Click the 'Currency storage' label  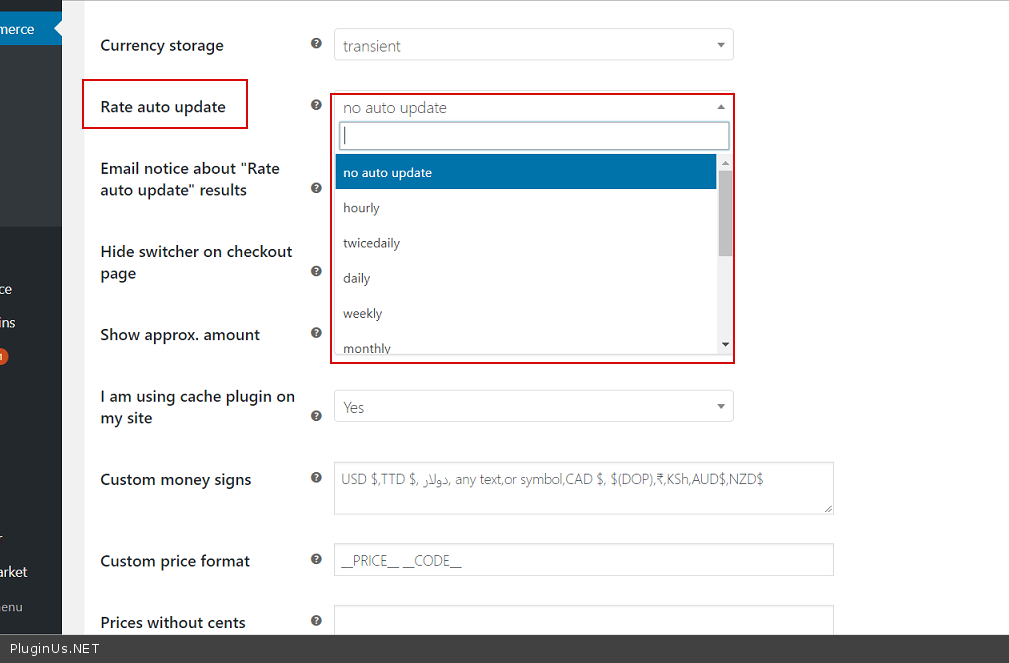click(162, 46)
